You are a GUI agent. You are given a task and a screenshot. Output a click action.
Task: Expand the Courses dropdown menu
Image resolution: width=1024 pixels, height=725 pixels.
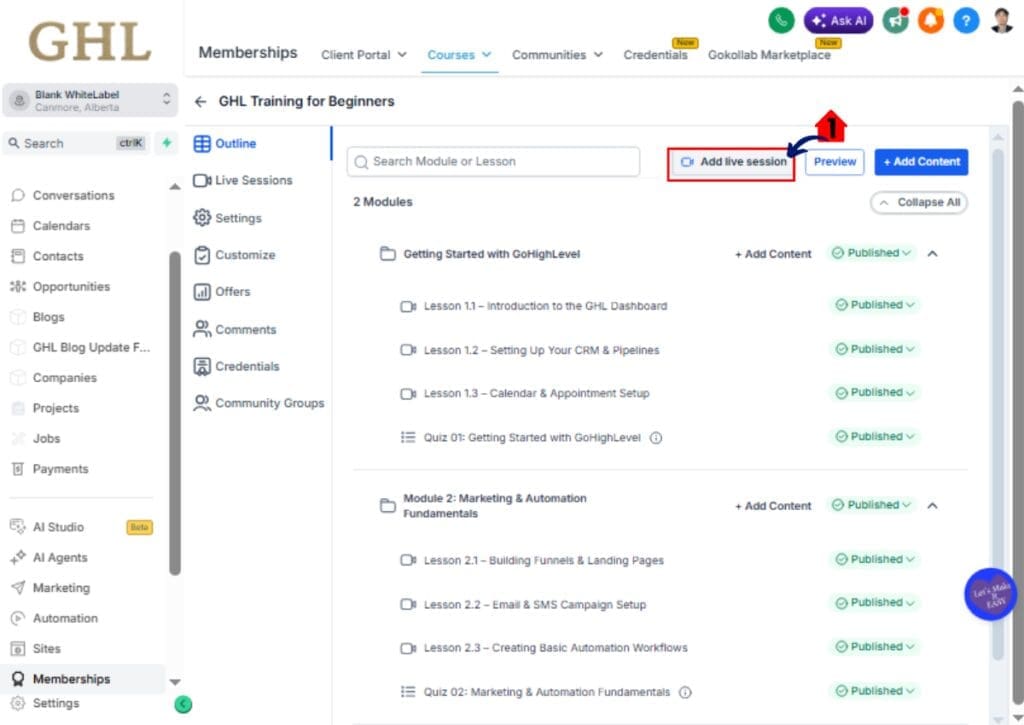tap(459, 55)
